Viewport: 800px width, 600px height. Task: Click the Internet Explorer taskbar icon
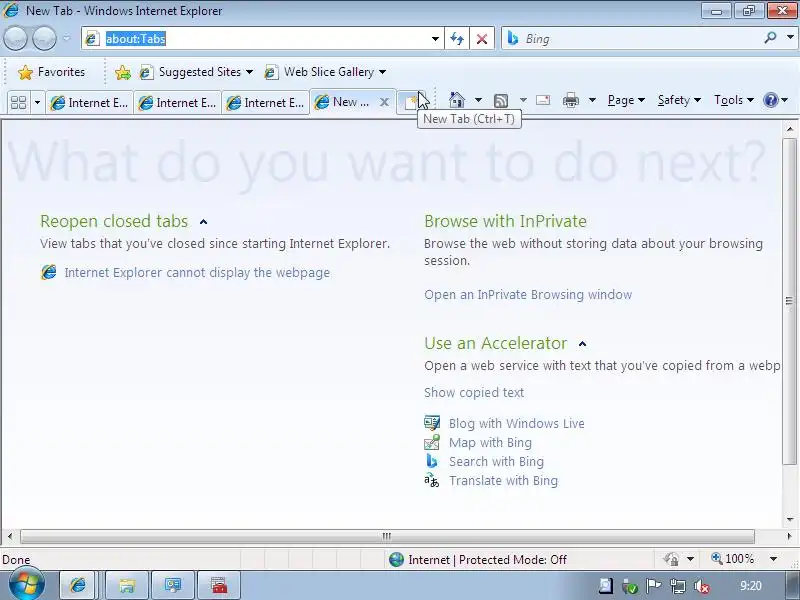(78, 585)
